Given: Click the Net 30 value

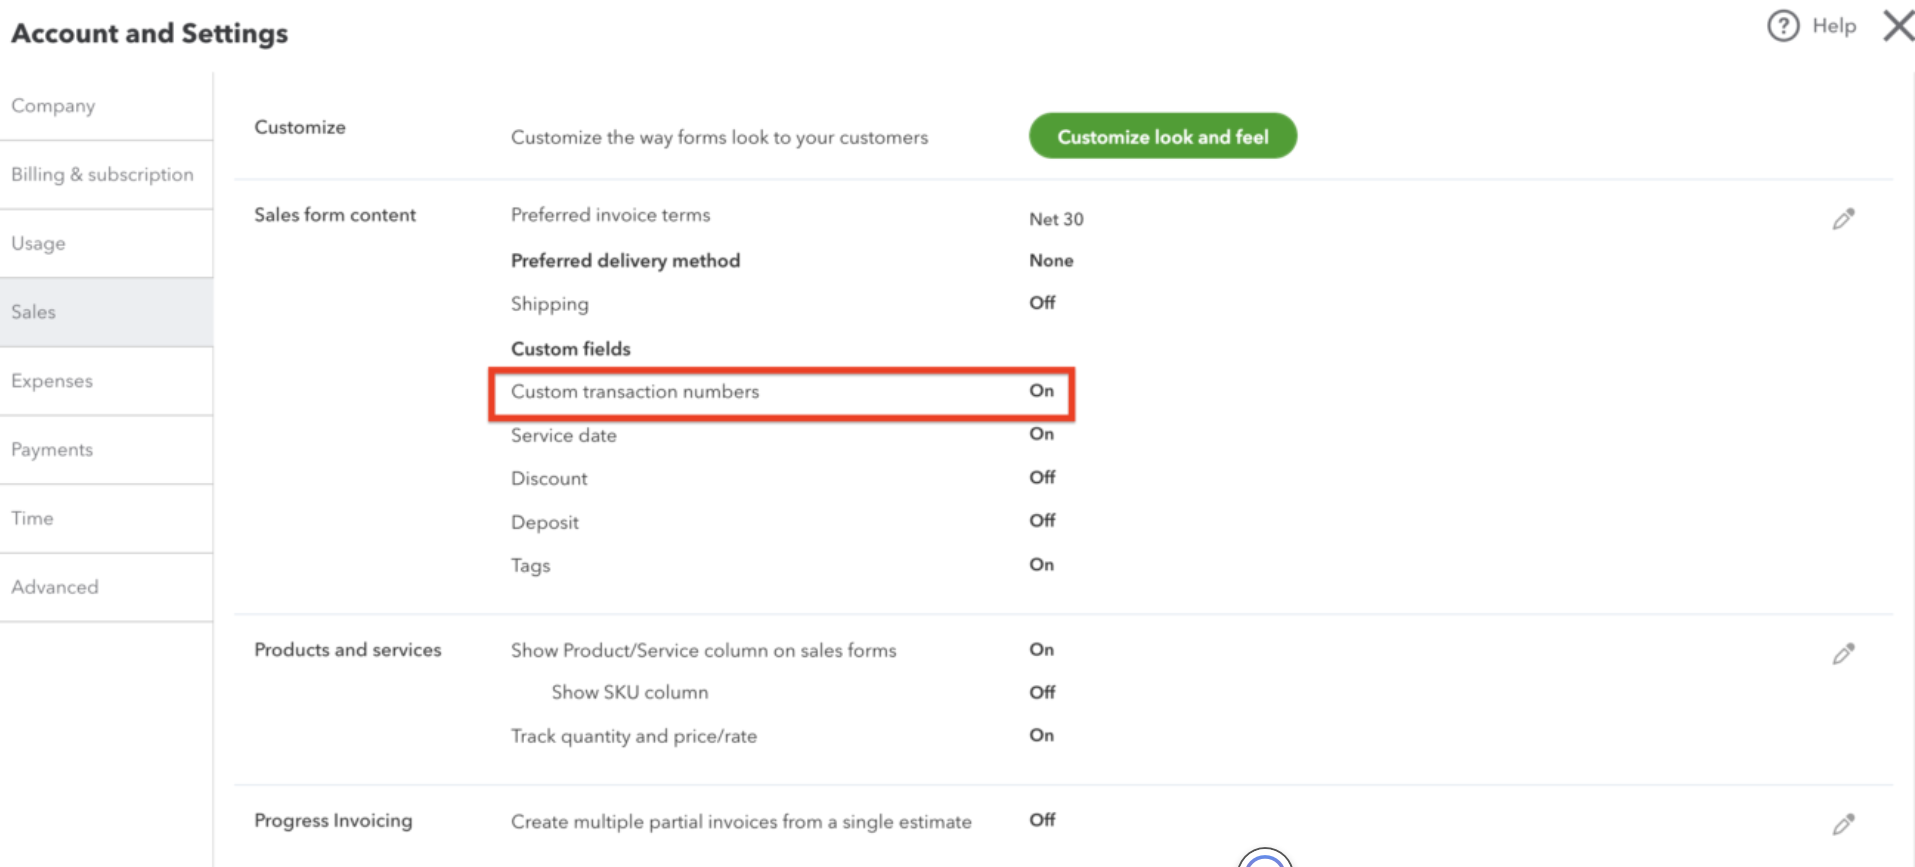Looking at the screenshot, I should [x=1056, y=219].
